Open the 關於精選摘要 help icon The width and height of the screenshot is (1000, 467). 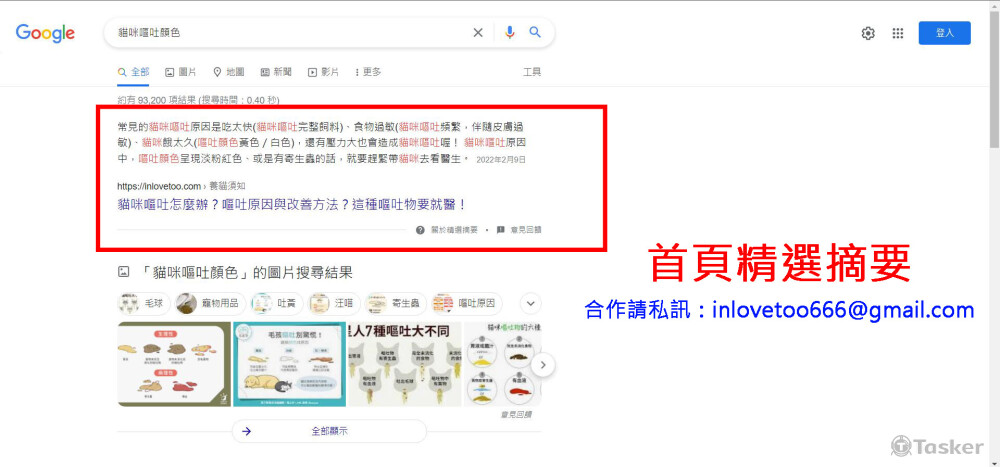tap(420, 230)
